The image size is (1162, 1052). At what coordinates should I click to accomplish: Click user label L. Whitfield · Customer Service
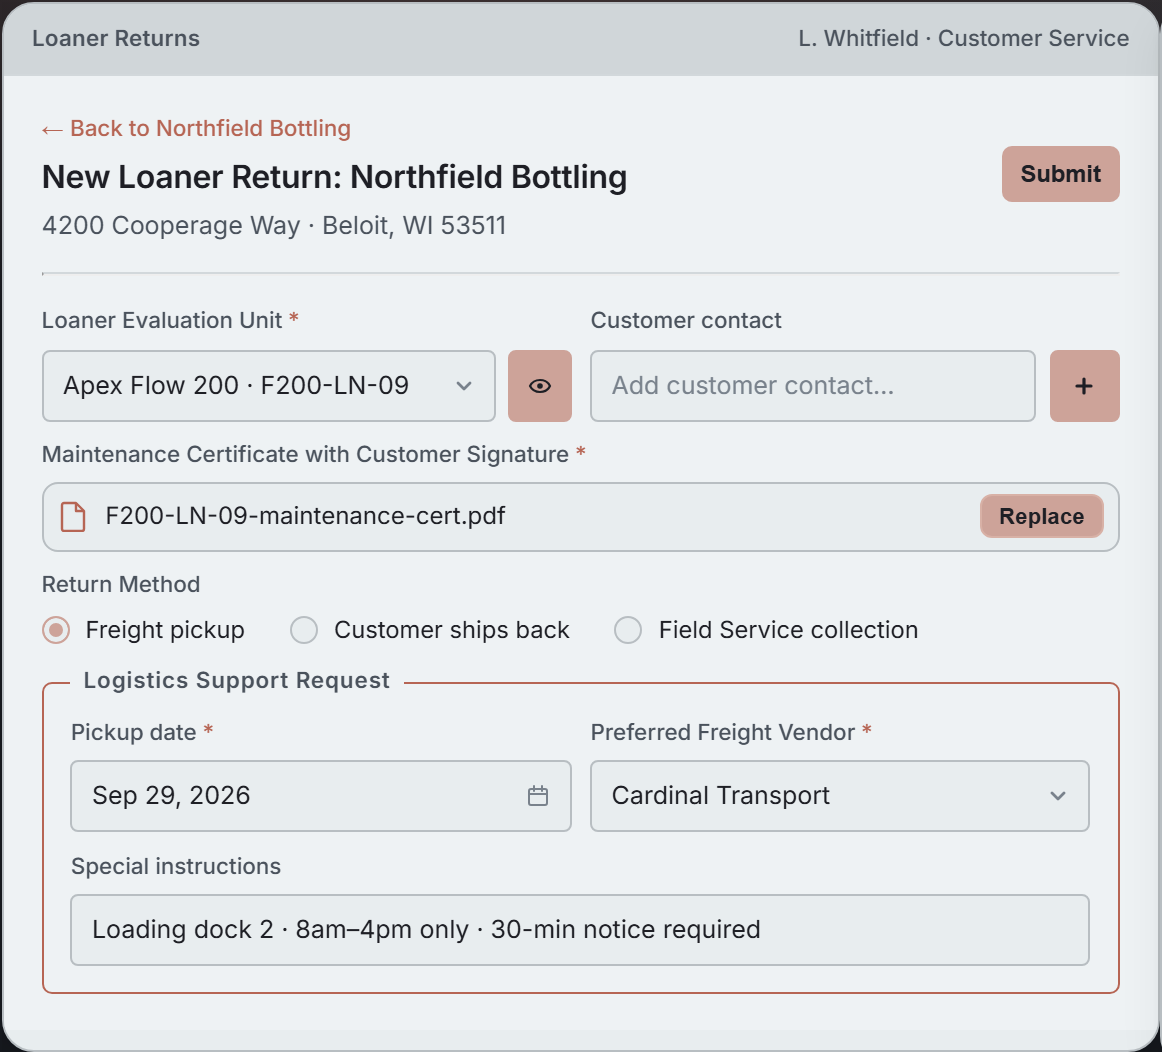(963, 39)
